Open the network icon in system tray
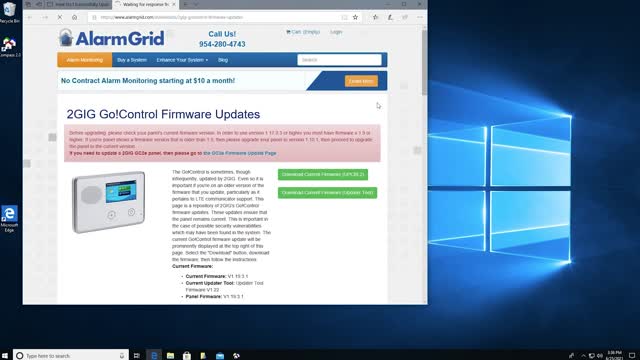 pyautogui.click(x=591, y=356)
